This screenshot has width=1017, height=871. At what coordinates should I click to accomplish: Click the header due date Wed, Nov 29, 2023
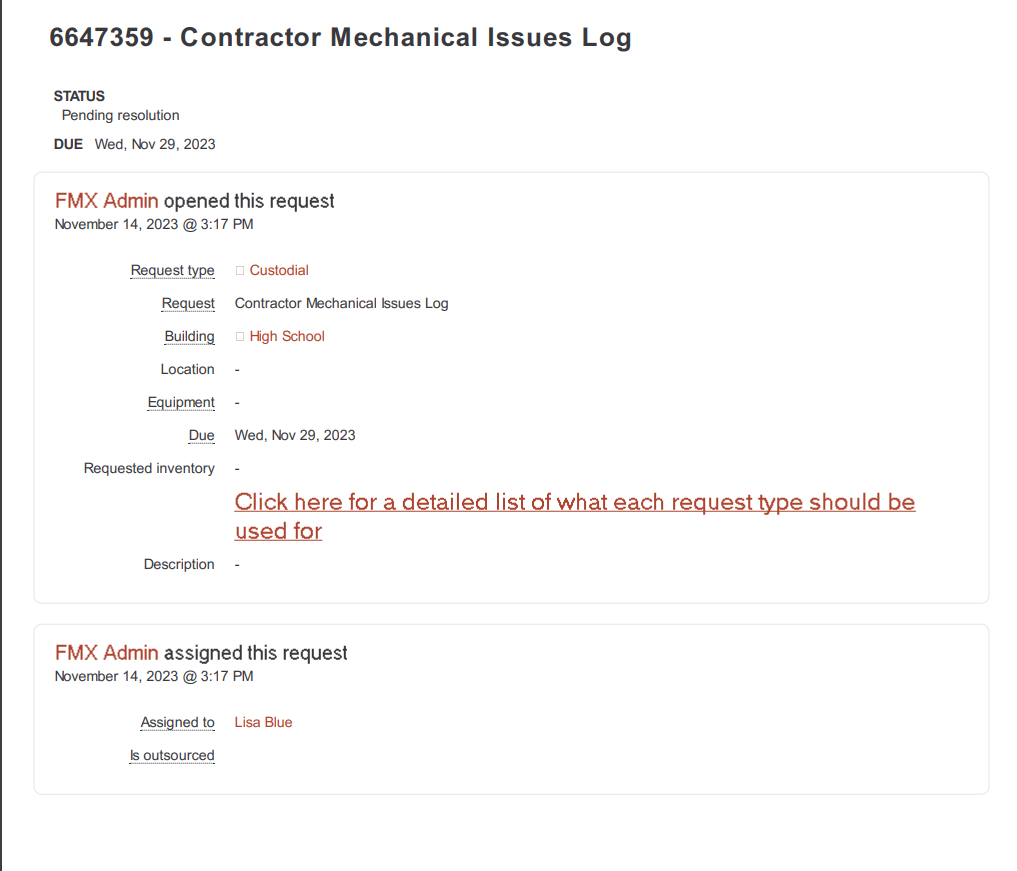[155, 144]
